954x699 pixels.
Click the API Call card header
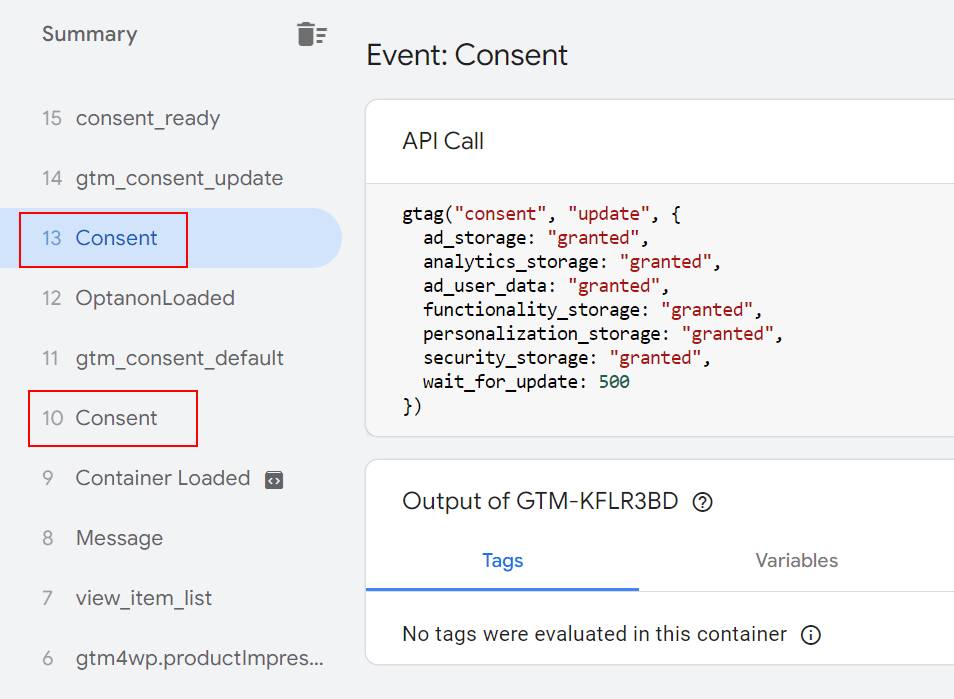point(443,141)
